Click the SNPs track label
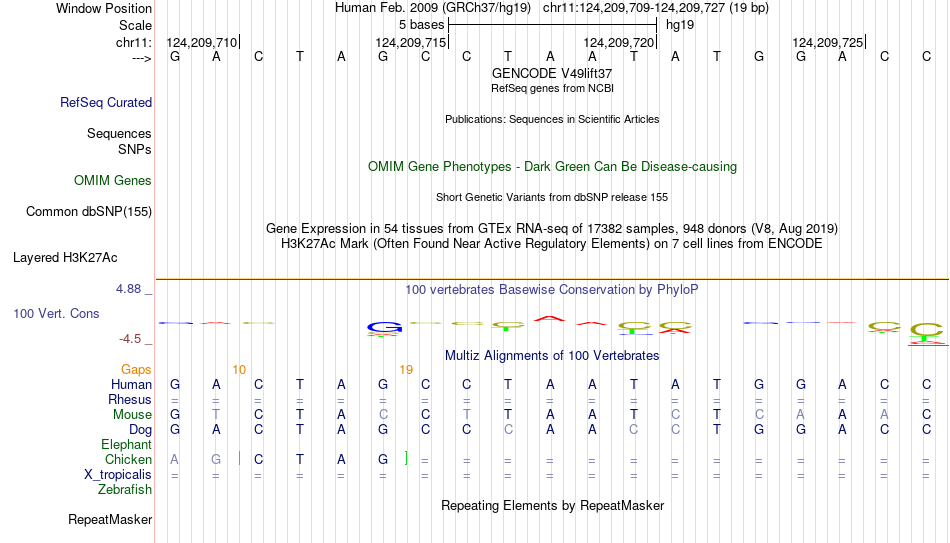This screenshot has height=543, width=950. (x=135, y=149)
